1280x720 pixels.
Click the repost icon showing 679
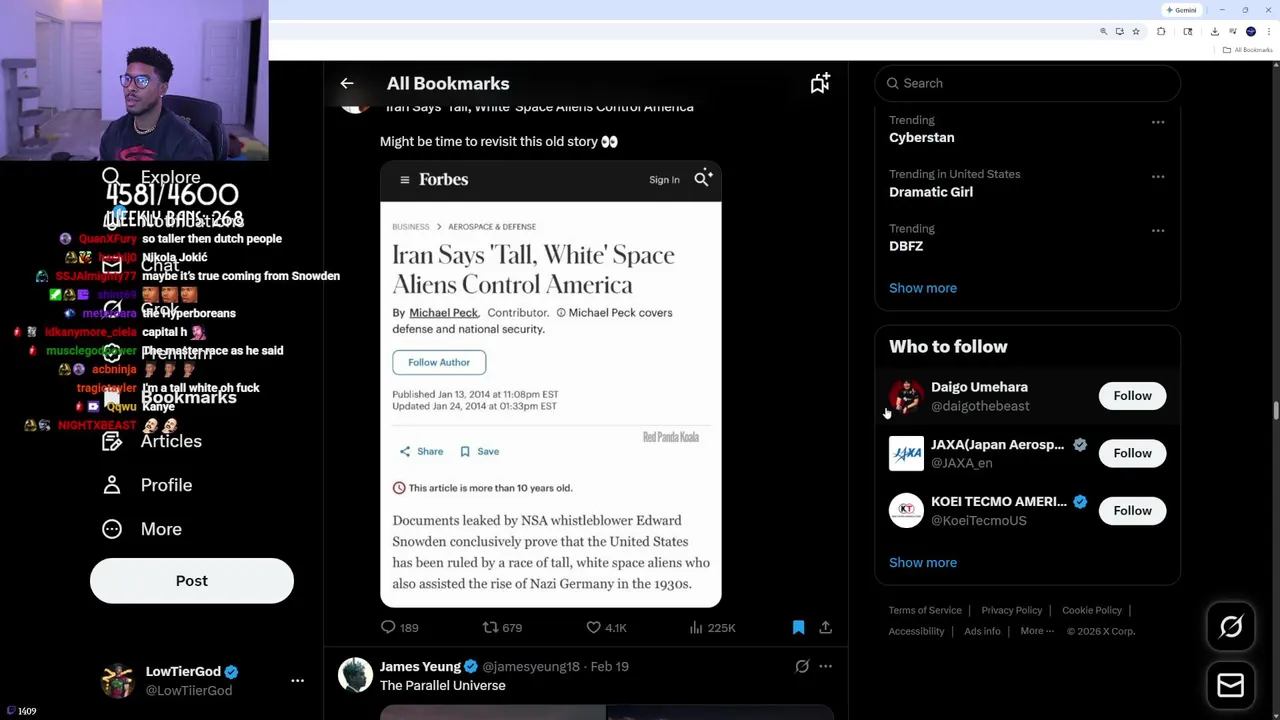[491, 627]
